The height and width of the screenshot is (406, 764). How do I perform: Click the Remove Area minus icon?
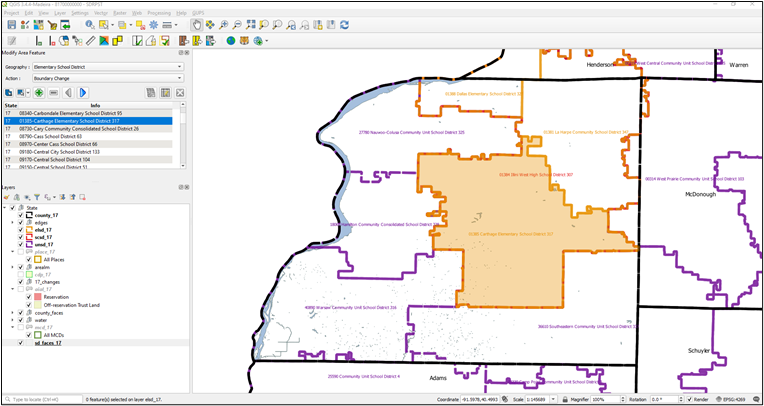tap(53, 92)
